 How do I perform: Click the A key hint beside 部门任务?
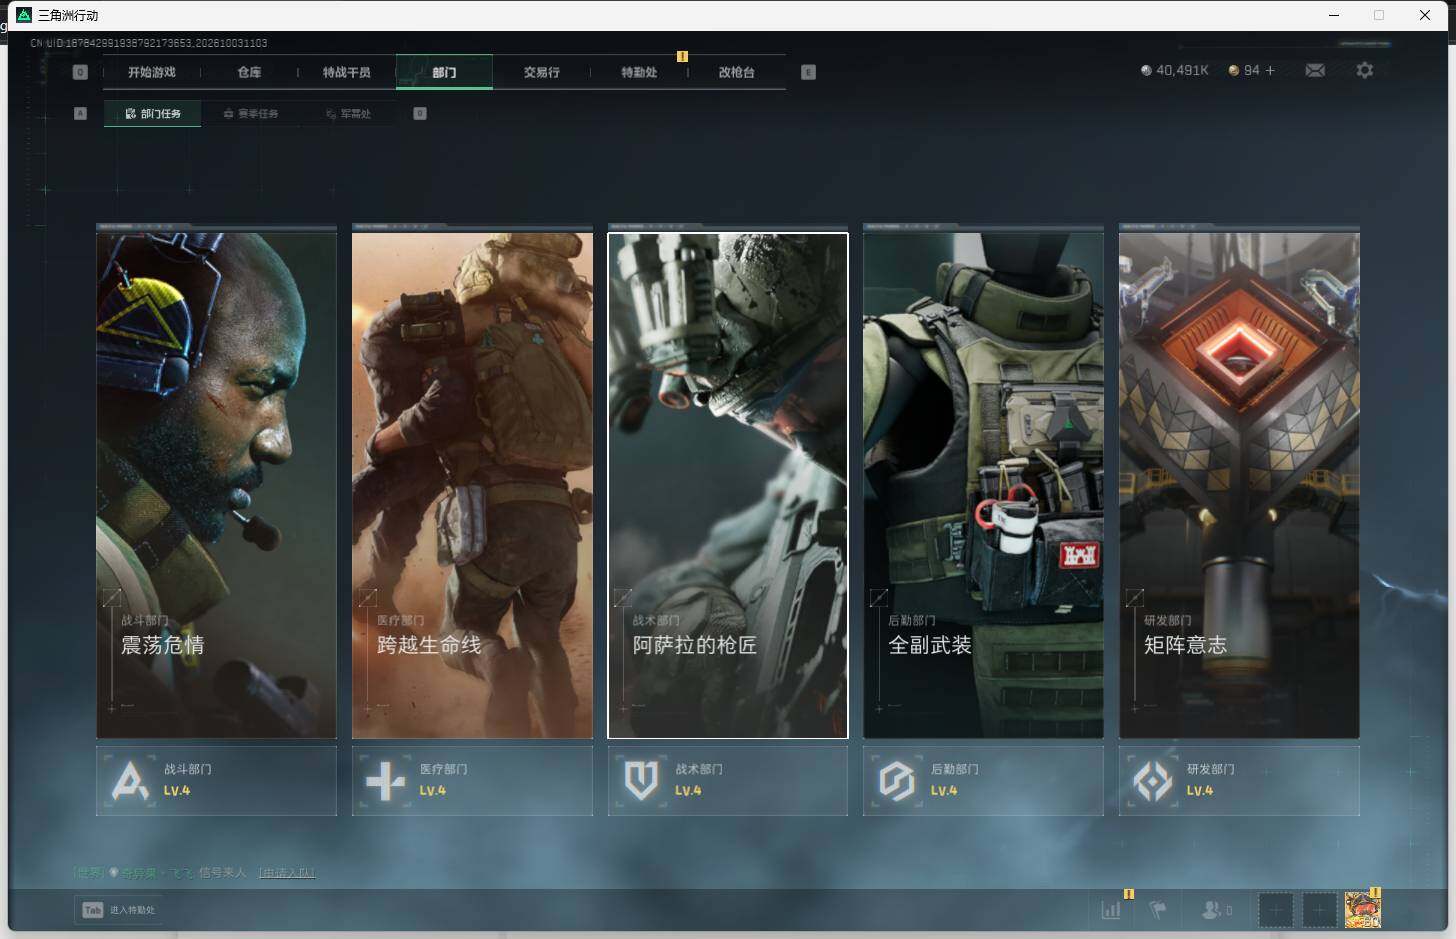81,113
